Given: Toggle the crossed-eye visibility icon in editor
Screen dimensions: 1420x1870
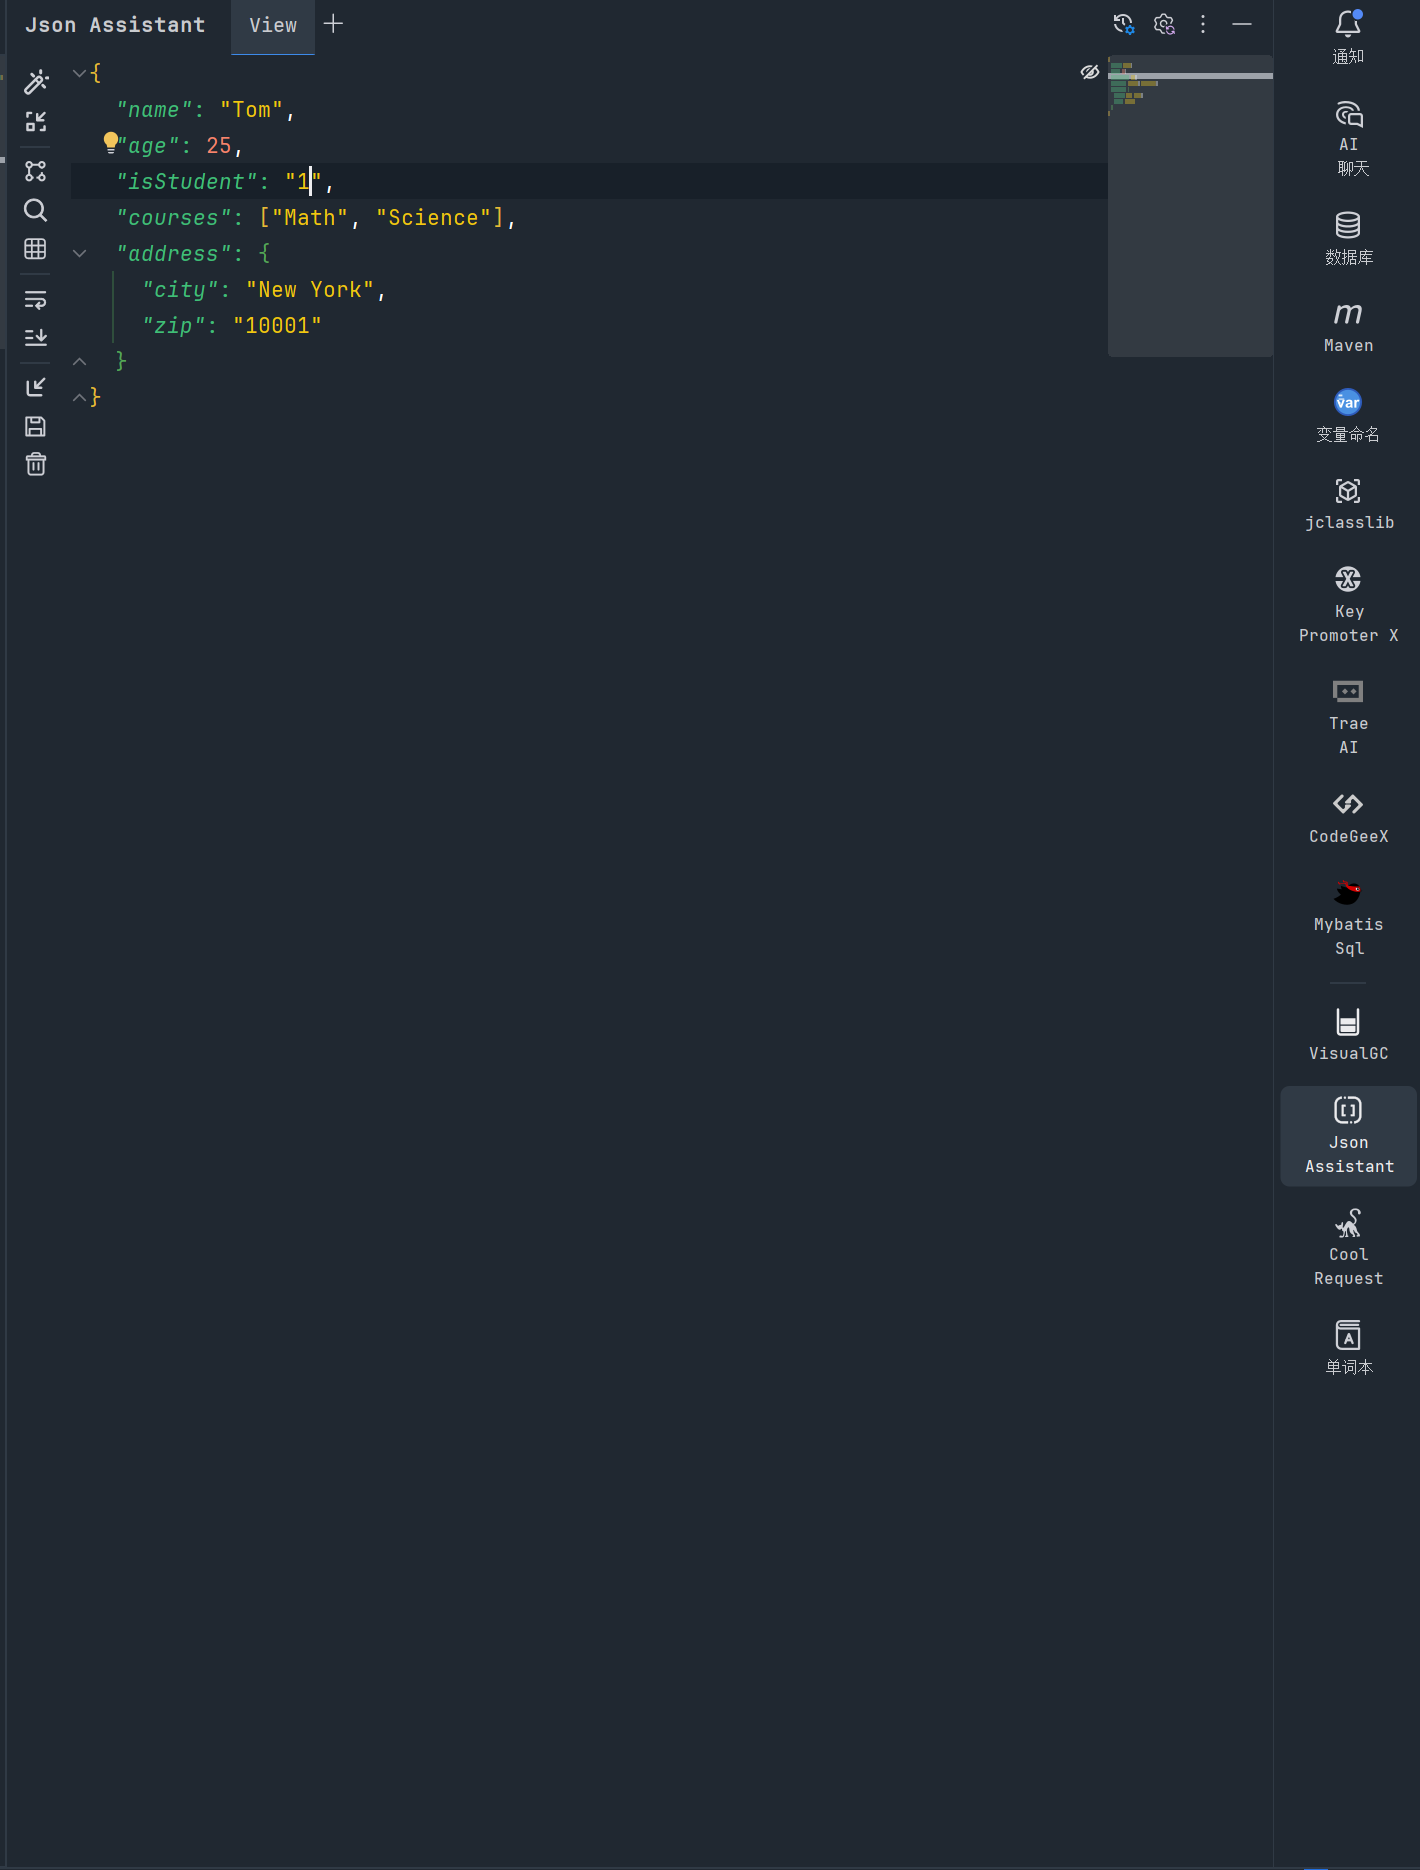Looking at the screenshot, I should [1089, 72].
